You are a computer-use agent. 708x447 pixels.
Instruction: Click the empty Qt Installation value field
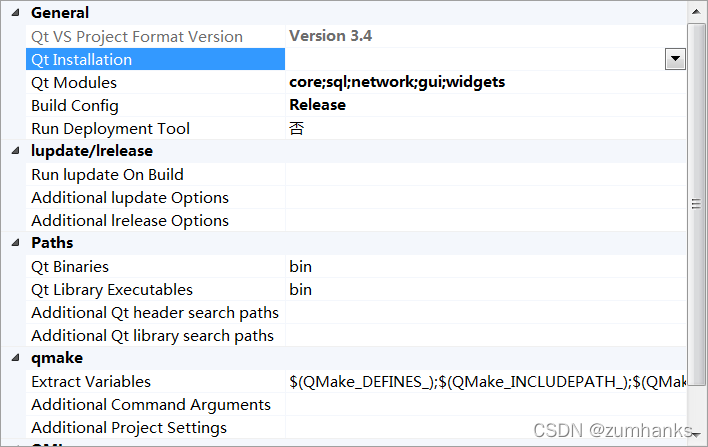point(475,59)
